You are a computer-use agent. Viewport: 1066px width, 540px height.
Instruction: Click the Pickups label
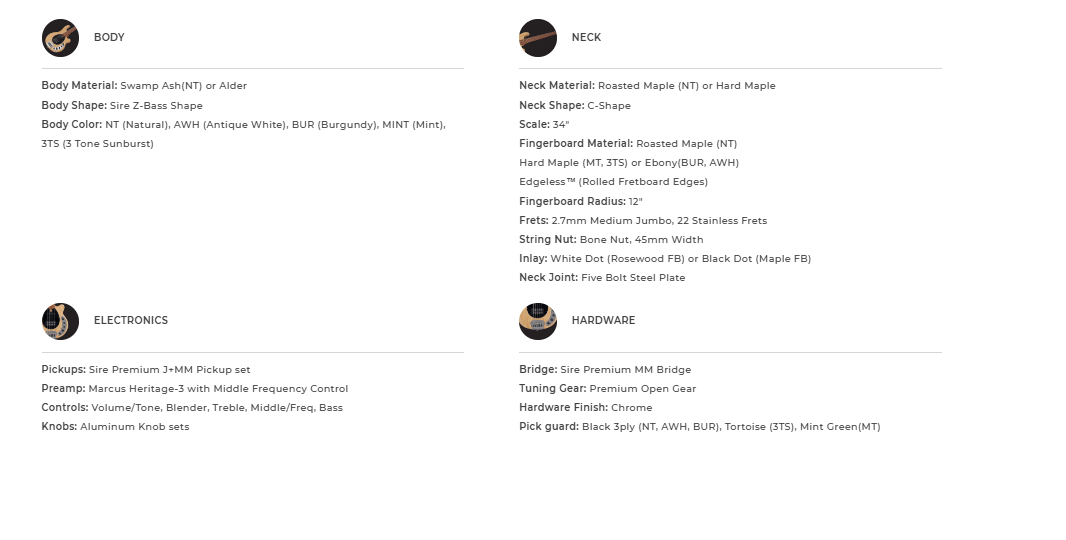click(x=64, y=370)
